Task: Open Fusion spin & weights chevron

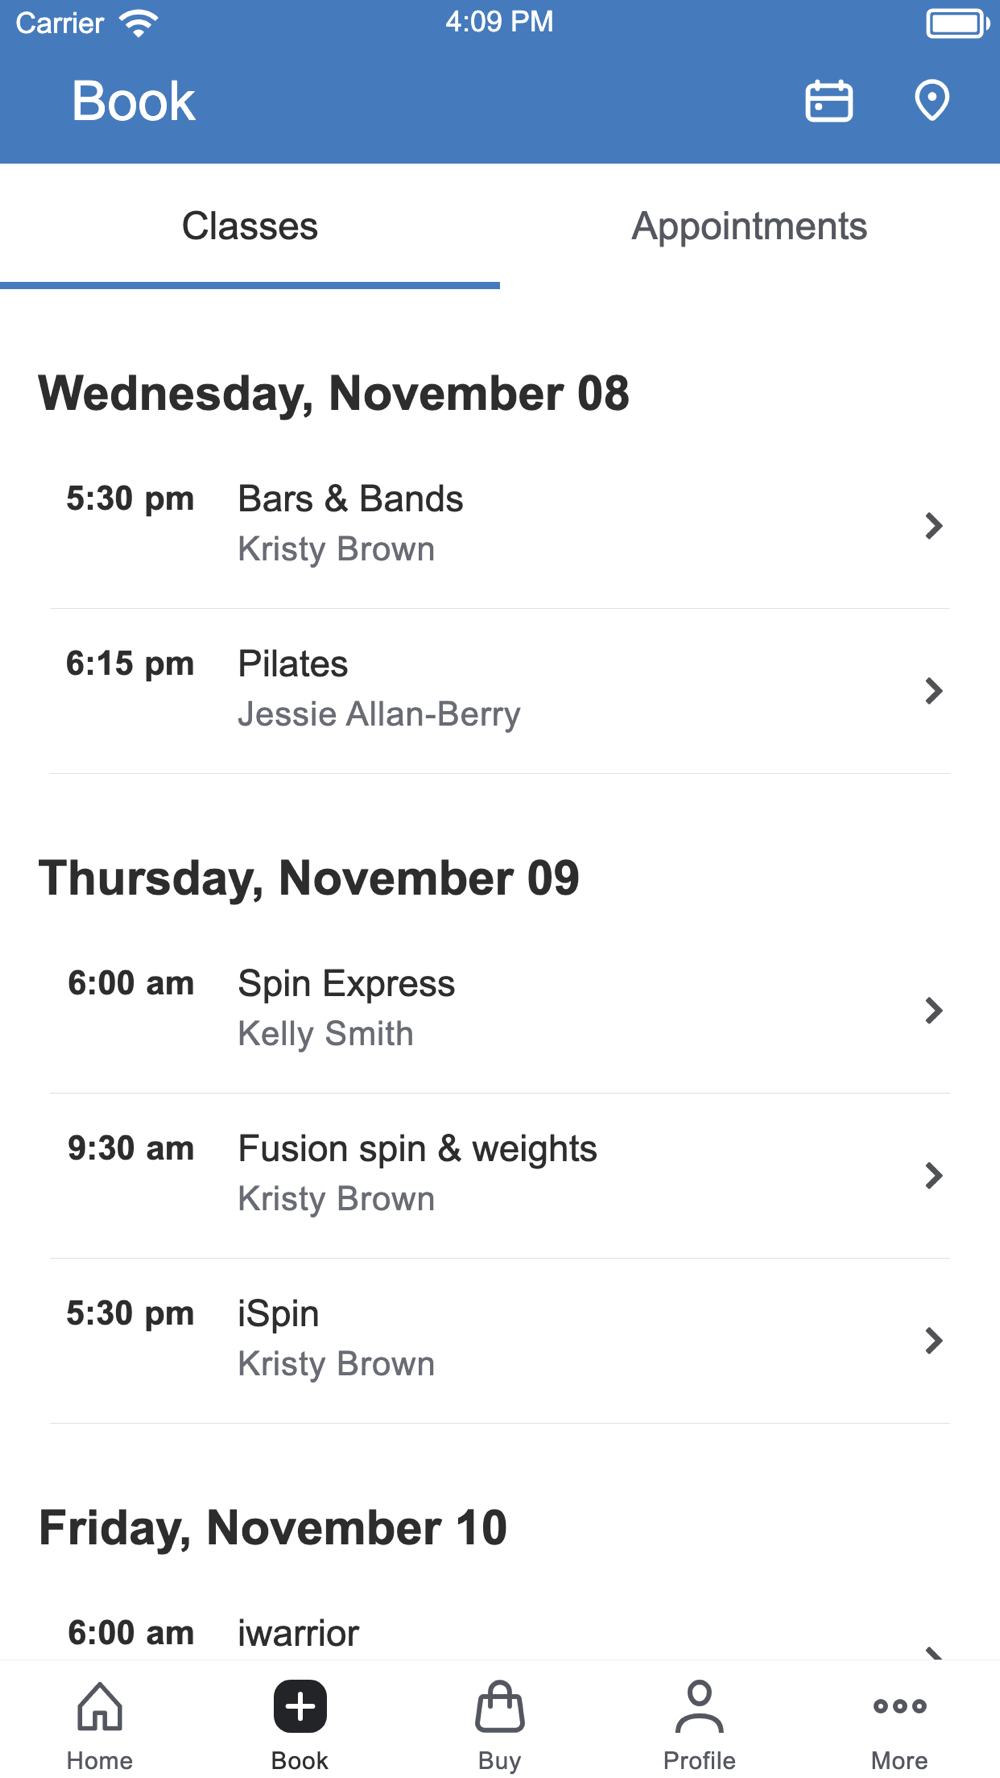Action: tap(934, 1176)
